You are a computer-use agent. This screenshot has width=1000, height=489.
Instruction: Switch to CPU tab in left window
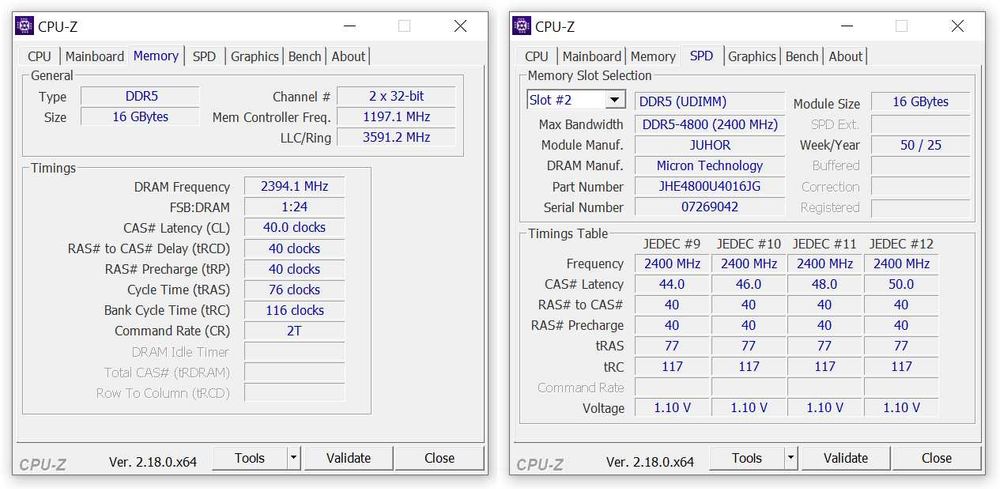(x=40, y=57)
